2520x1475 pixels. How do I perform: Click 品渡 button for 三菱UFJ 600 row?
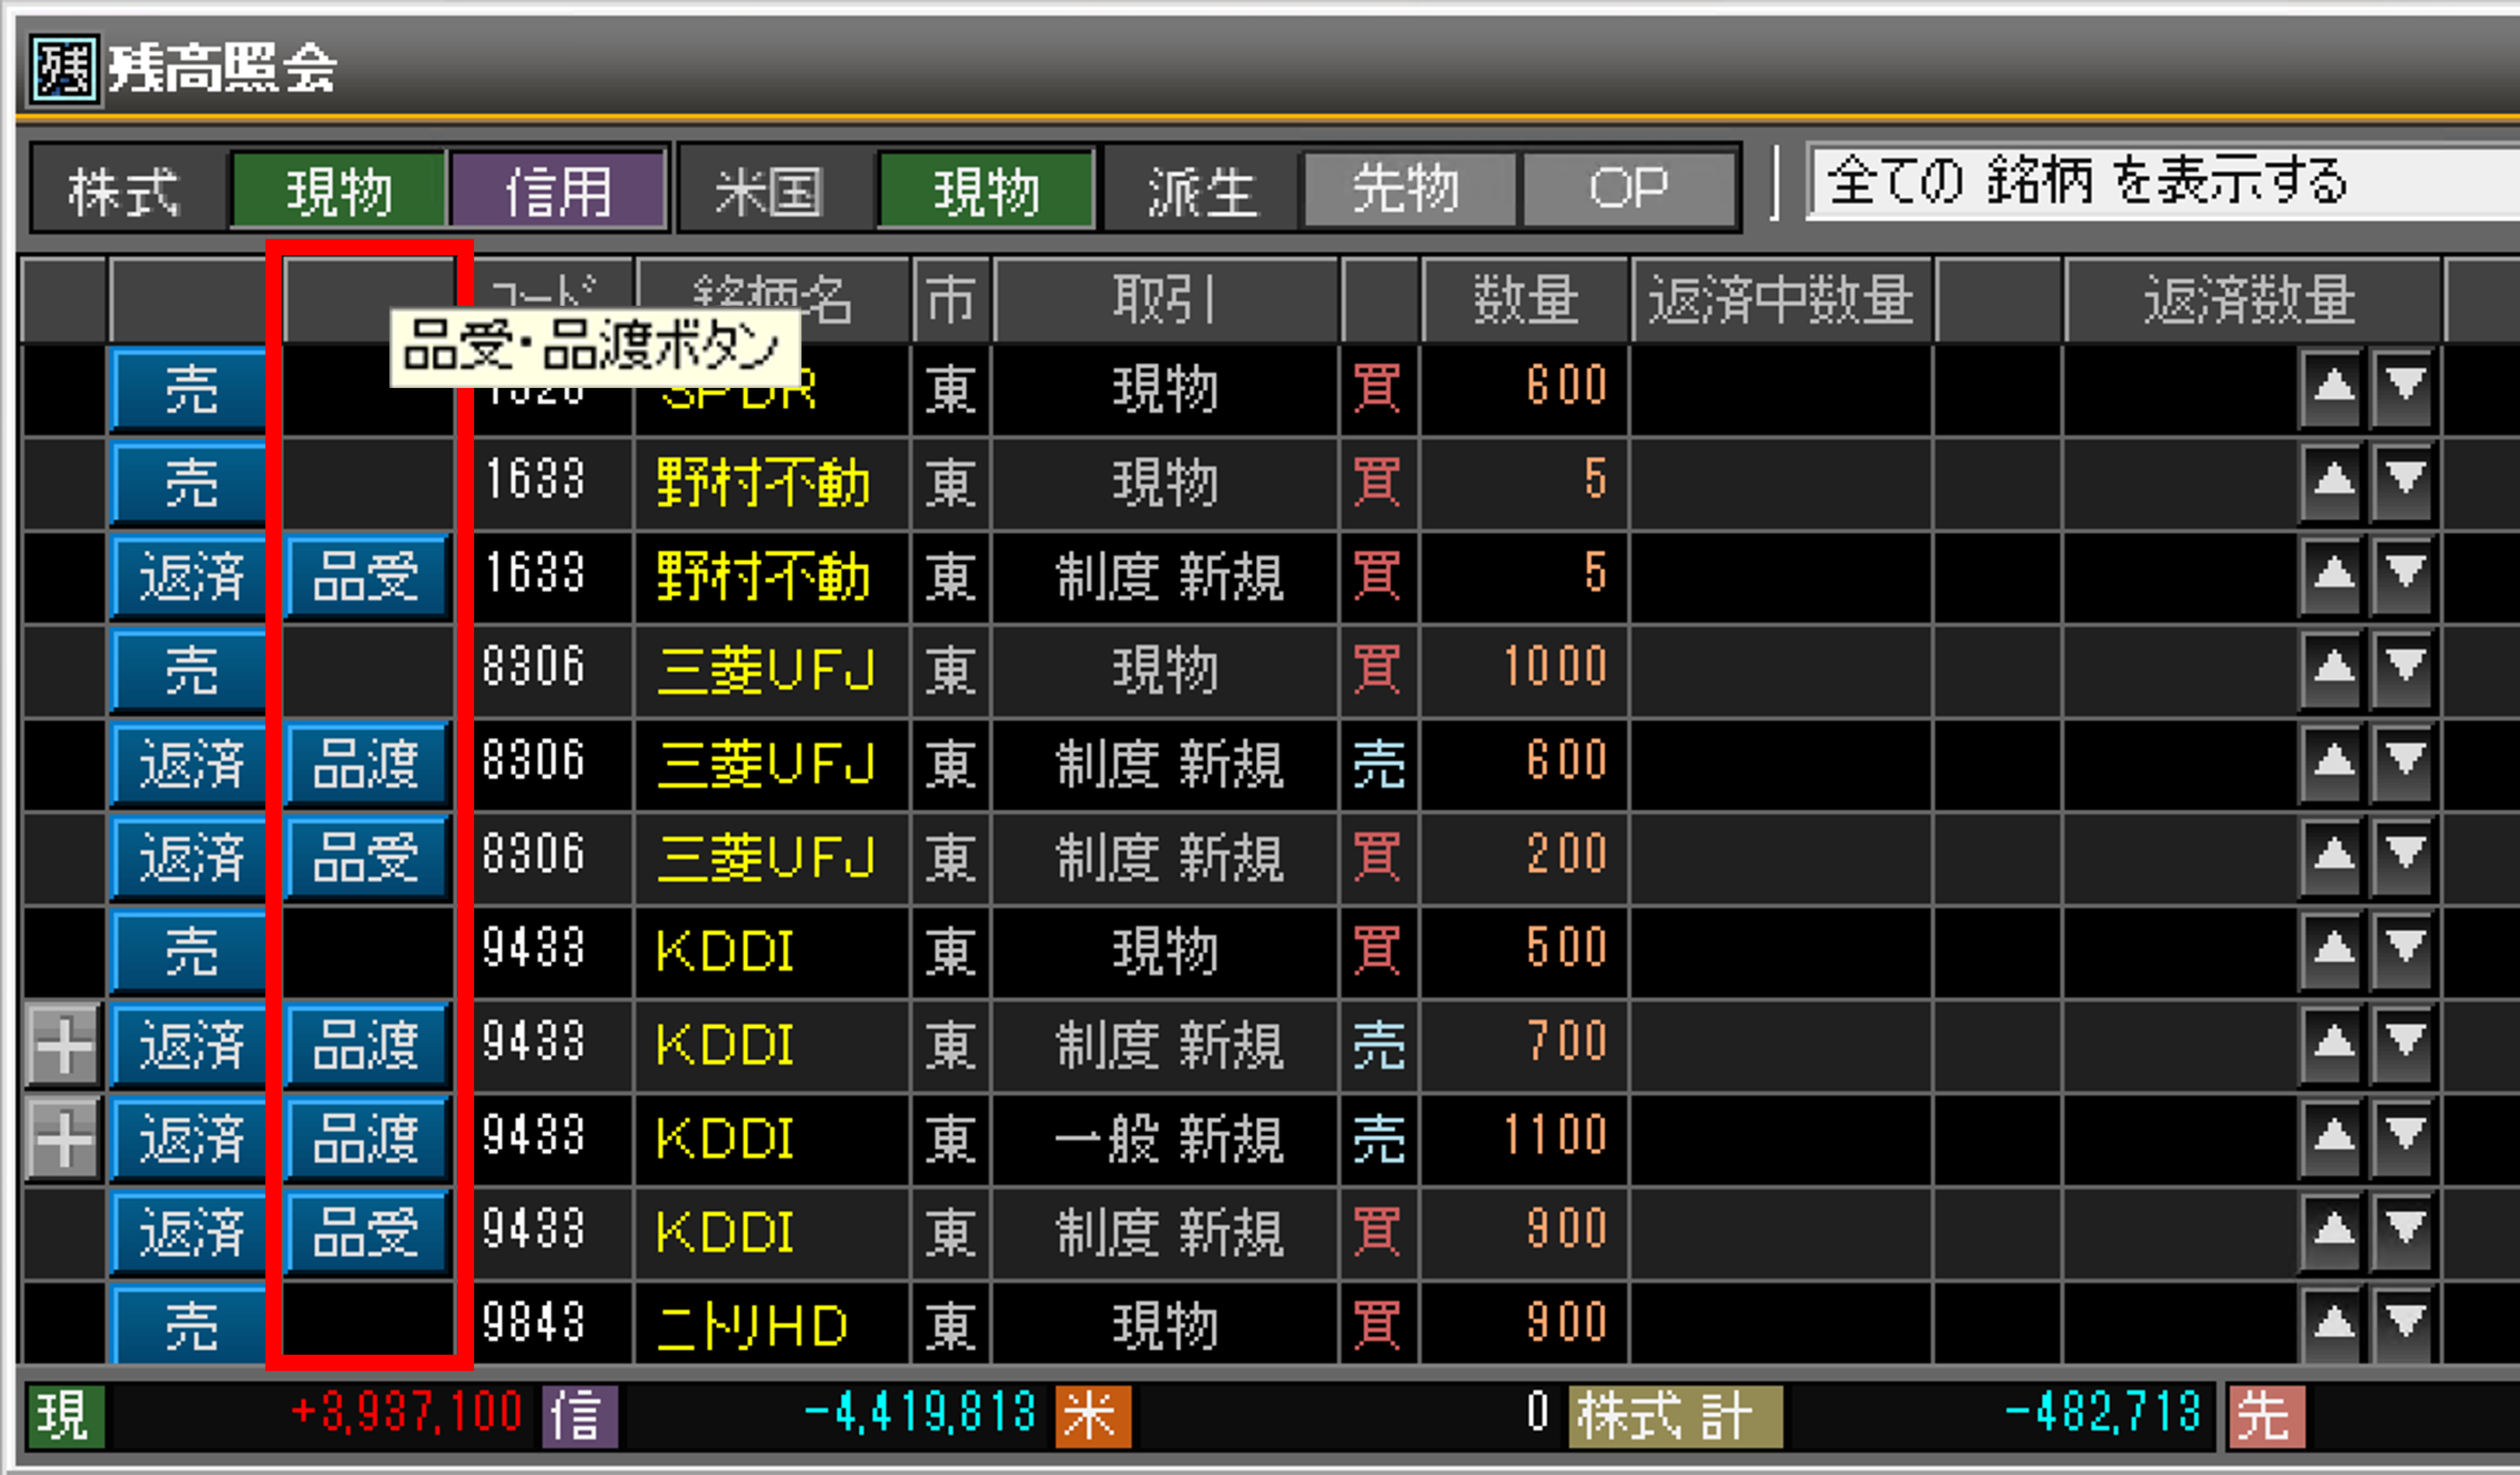pos(366,764)
